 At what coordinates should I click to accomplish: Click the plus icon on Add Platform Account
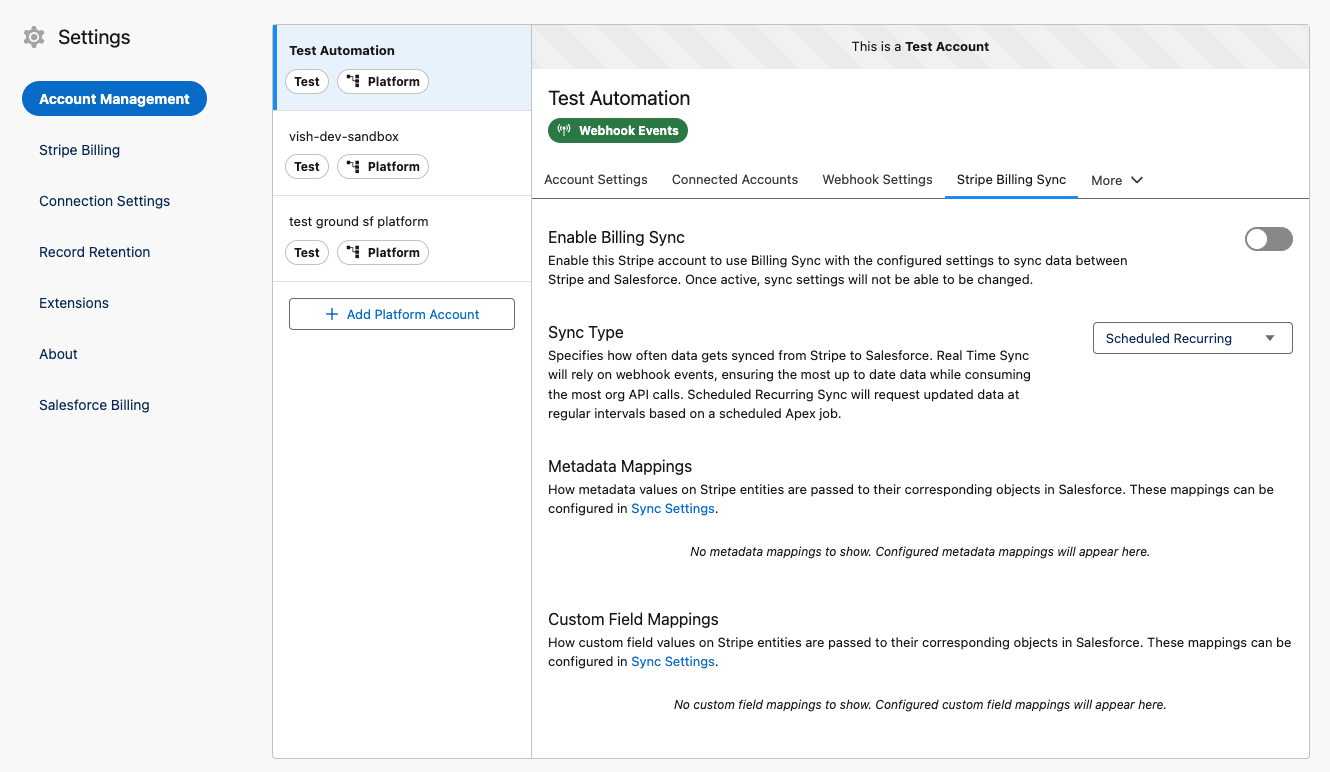point(332,314)
